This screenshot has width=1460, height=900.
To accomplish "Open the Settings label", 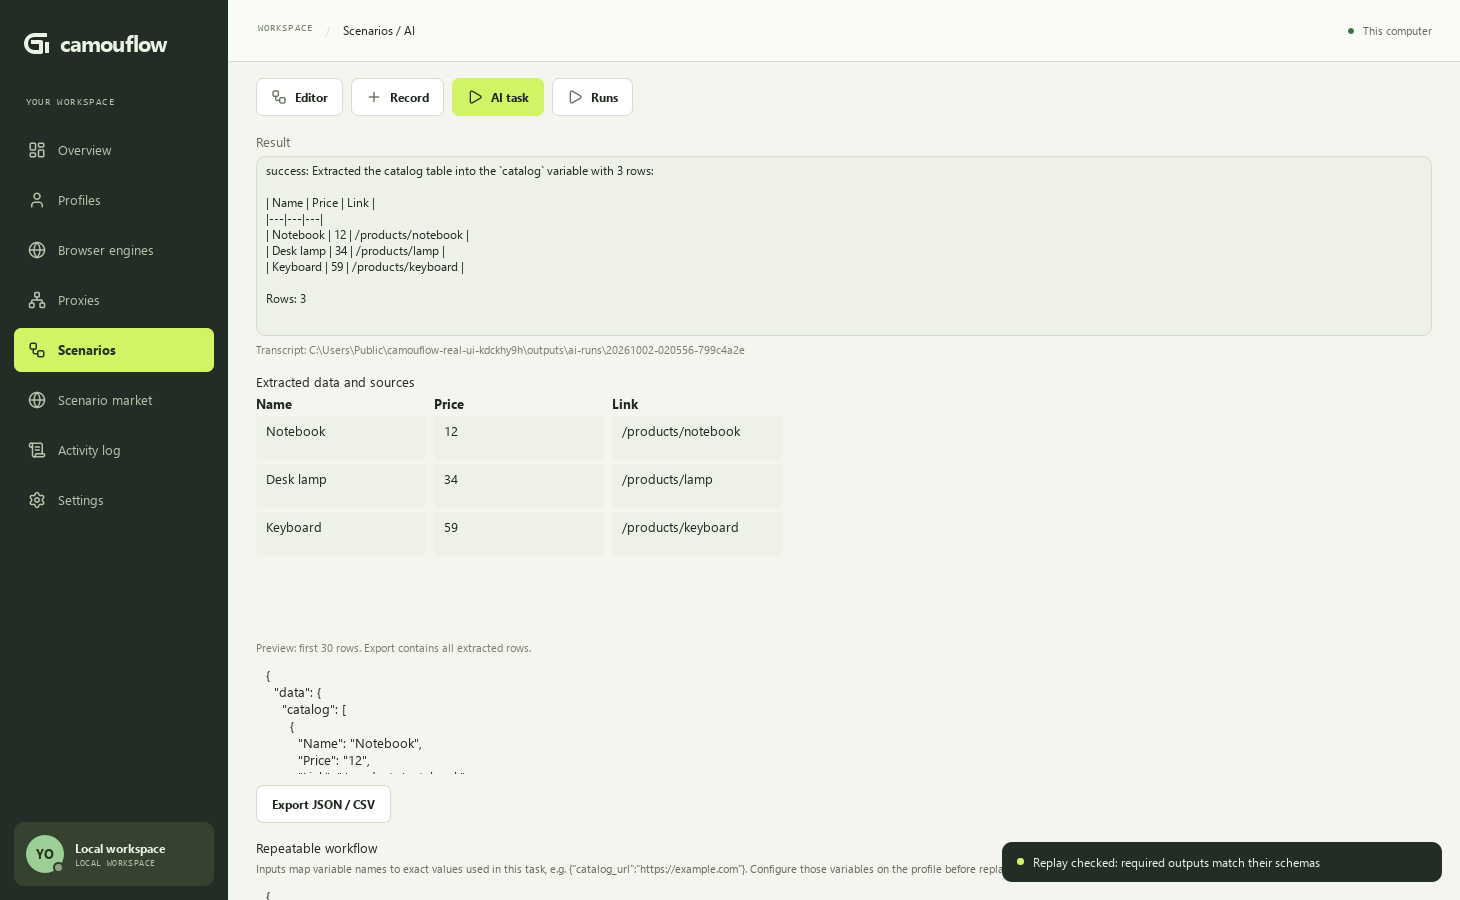I will click(x=80, y=501).
